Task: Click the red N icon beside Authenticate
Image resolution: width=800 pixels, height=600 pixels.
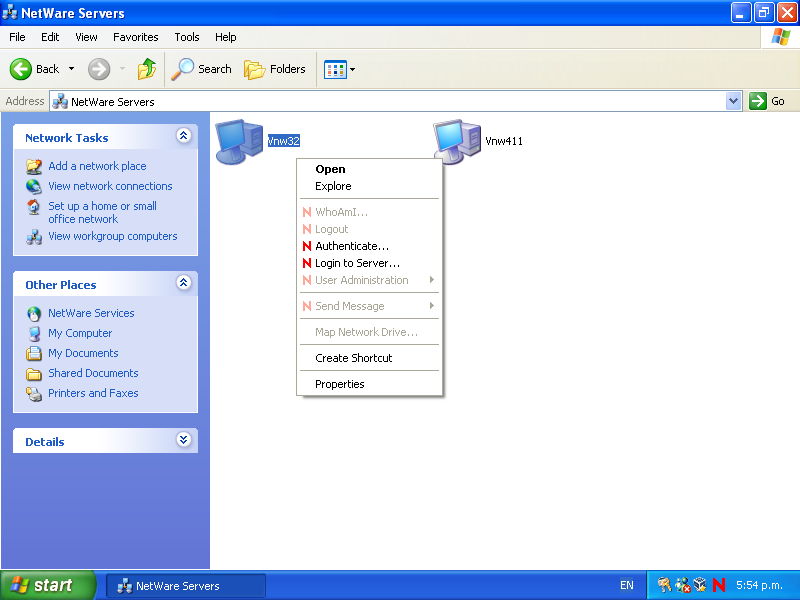Action: point(307,246)
